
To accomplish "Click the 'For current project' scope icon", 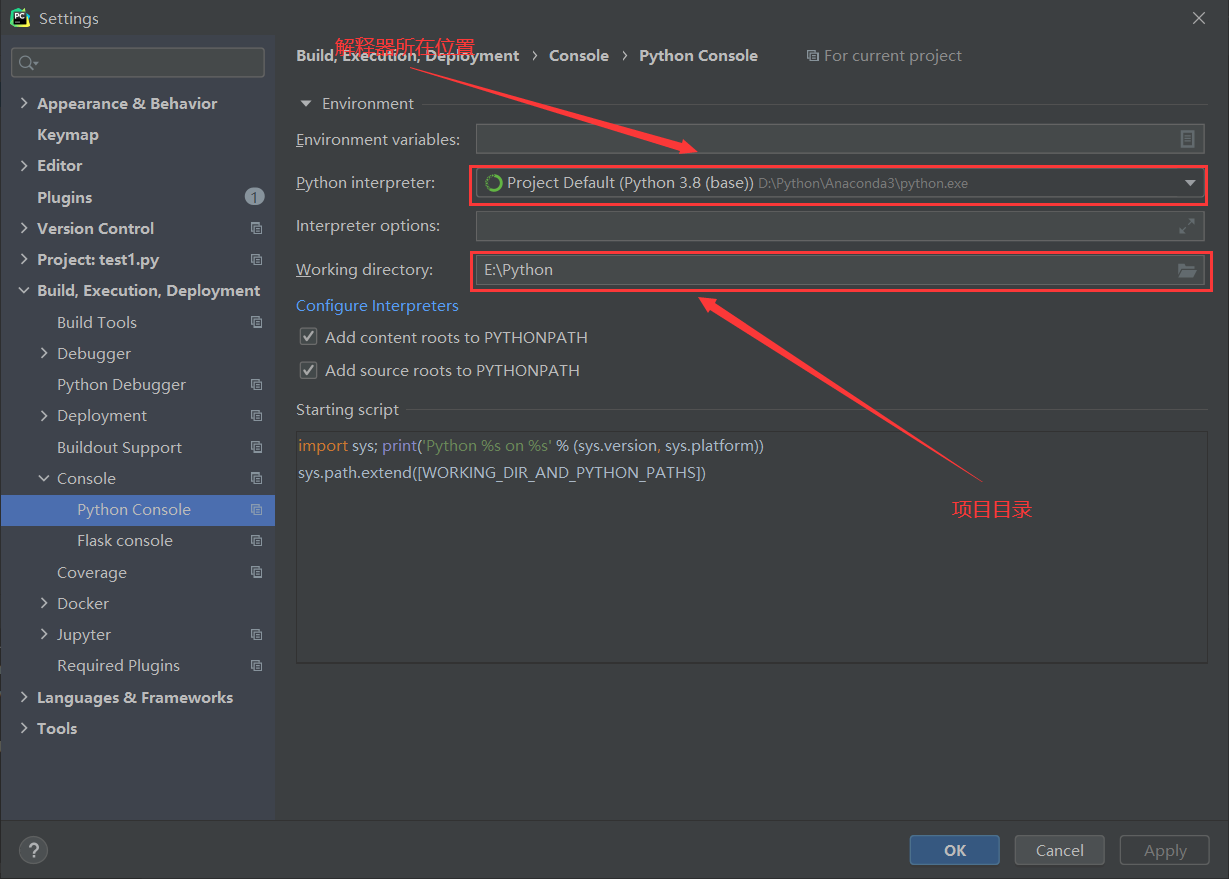I will [812, 55].
